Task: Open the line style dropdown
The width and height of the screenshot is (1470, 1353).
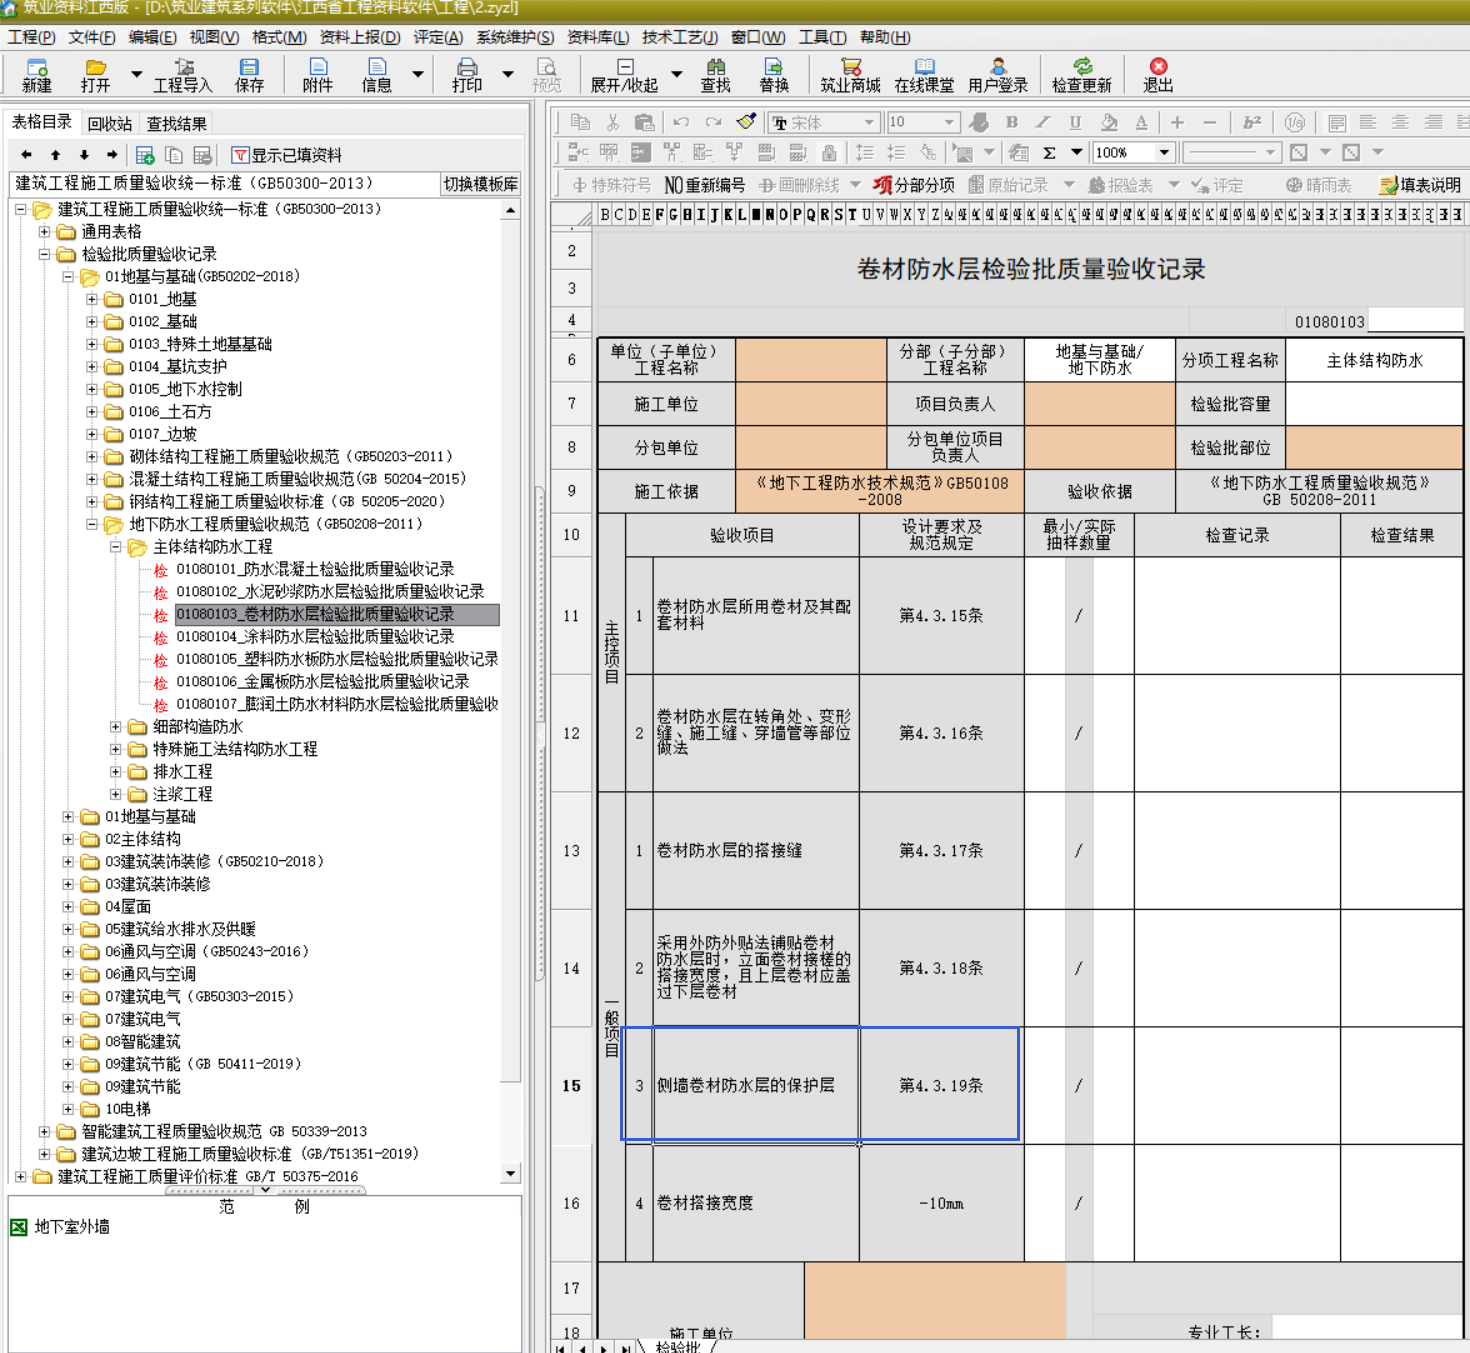Action: tap(1270, 153)
